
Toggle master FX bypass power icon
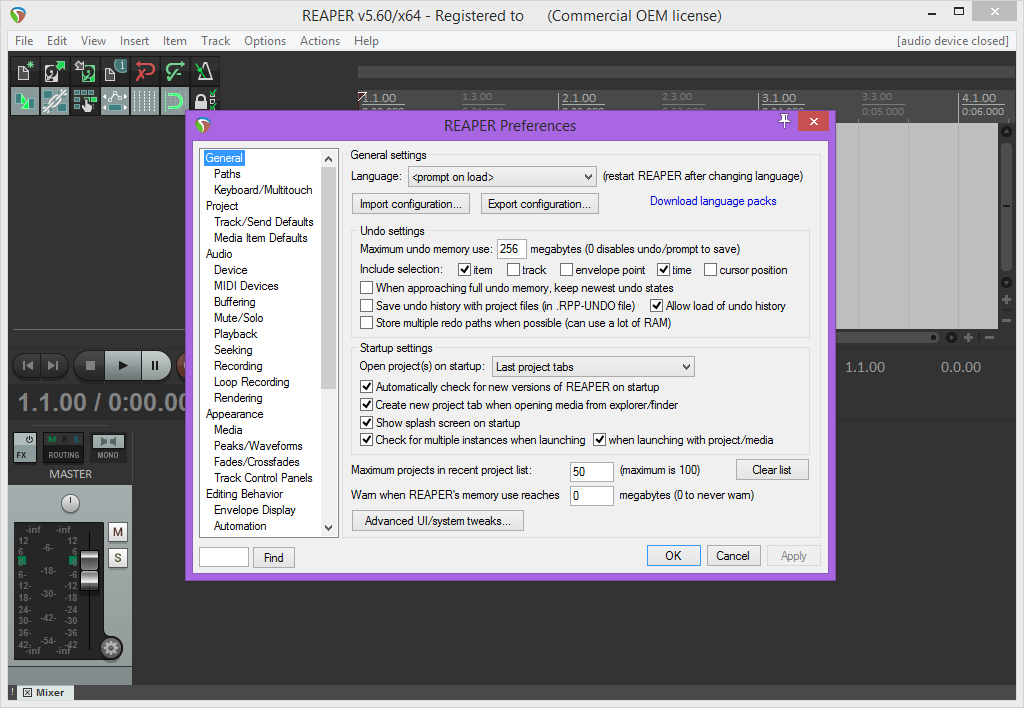[x=29, y=440]
